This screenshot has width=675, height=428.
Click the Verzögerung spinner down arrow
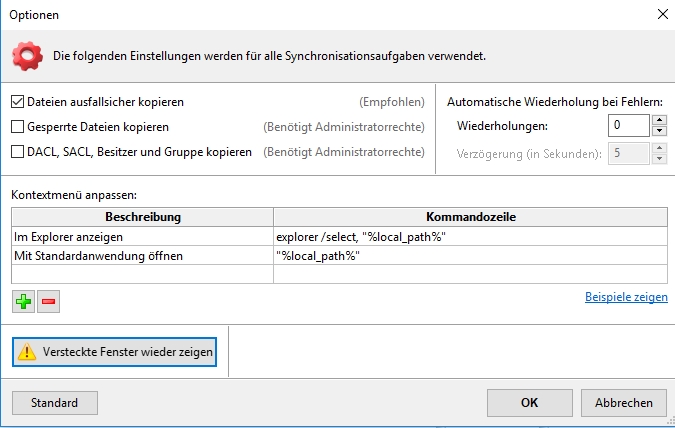point(660,159)
